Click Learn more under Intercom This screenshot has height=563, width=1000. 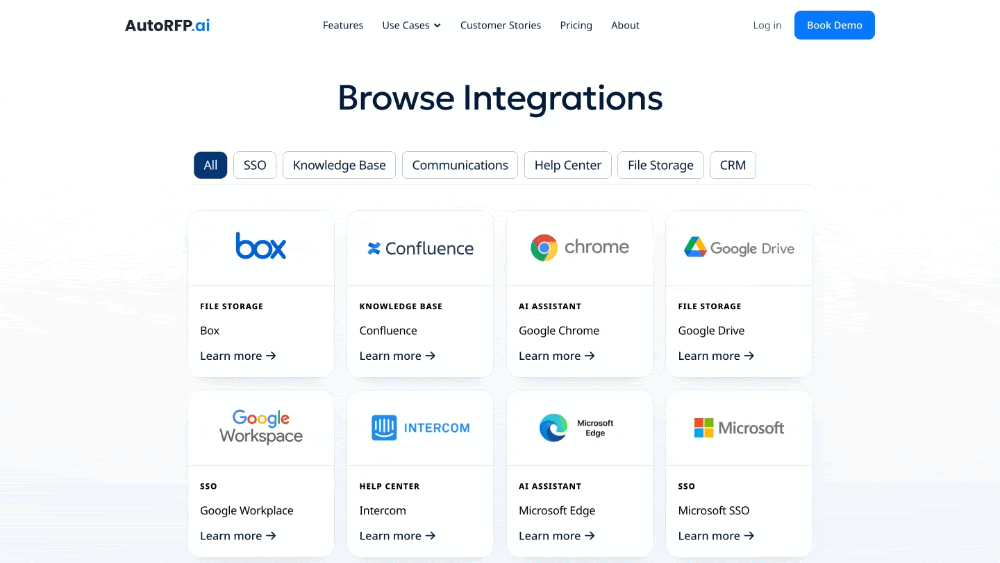[x=397, y=536]
